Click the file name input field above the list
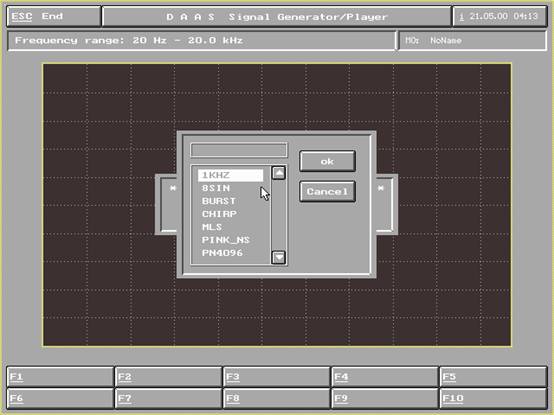The image size is (554, 415). (238, 150)
